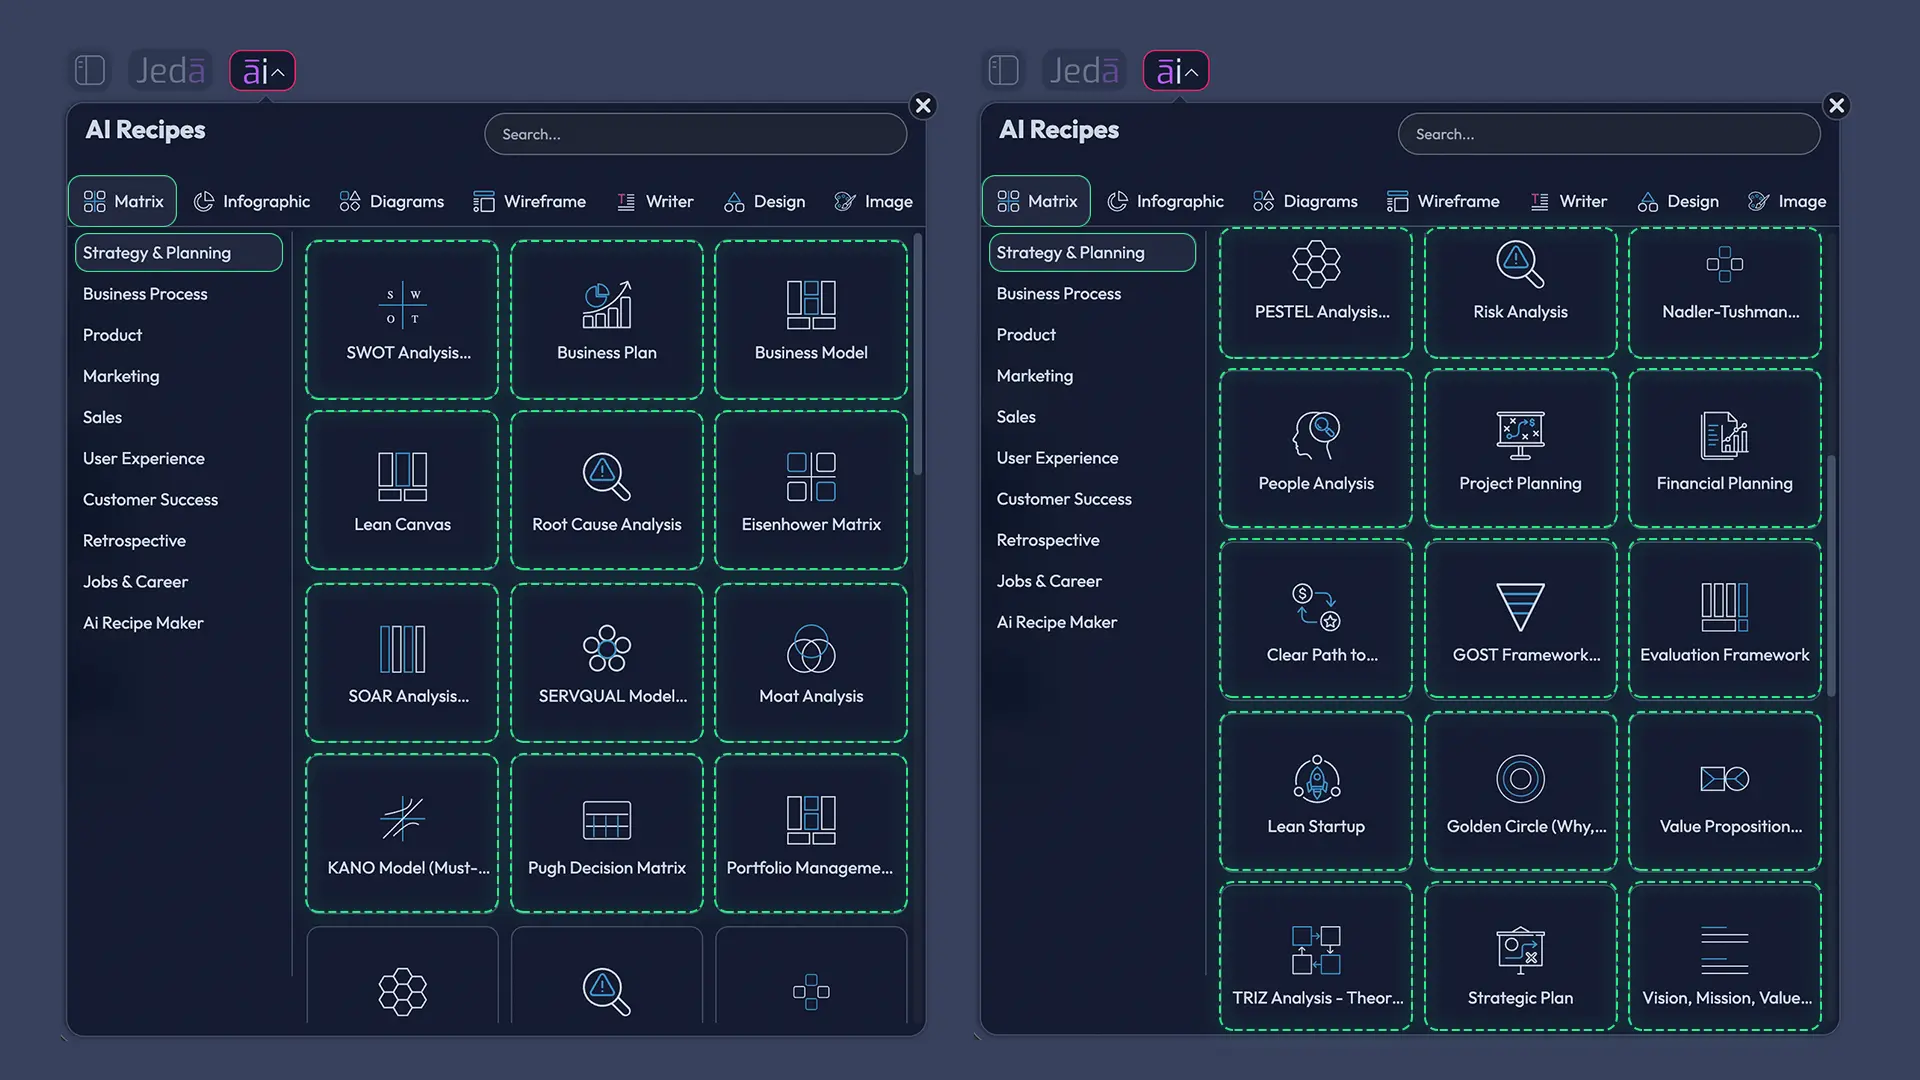Open the Image tab in right panel
This screenshot has width=1920, height=1080.
coord(1787,201)
